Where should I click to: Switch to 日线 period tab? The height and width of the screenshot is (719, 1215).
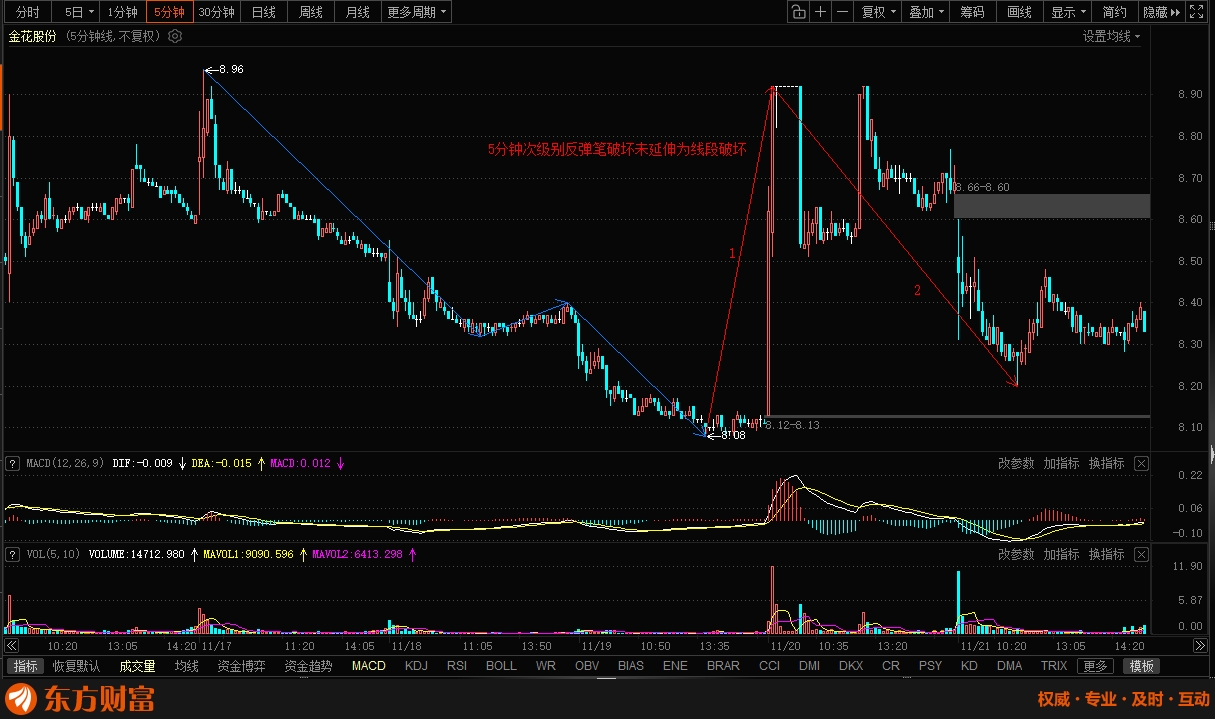[264, 12]
